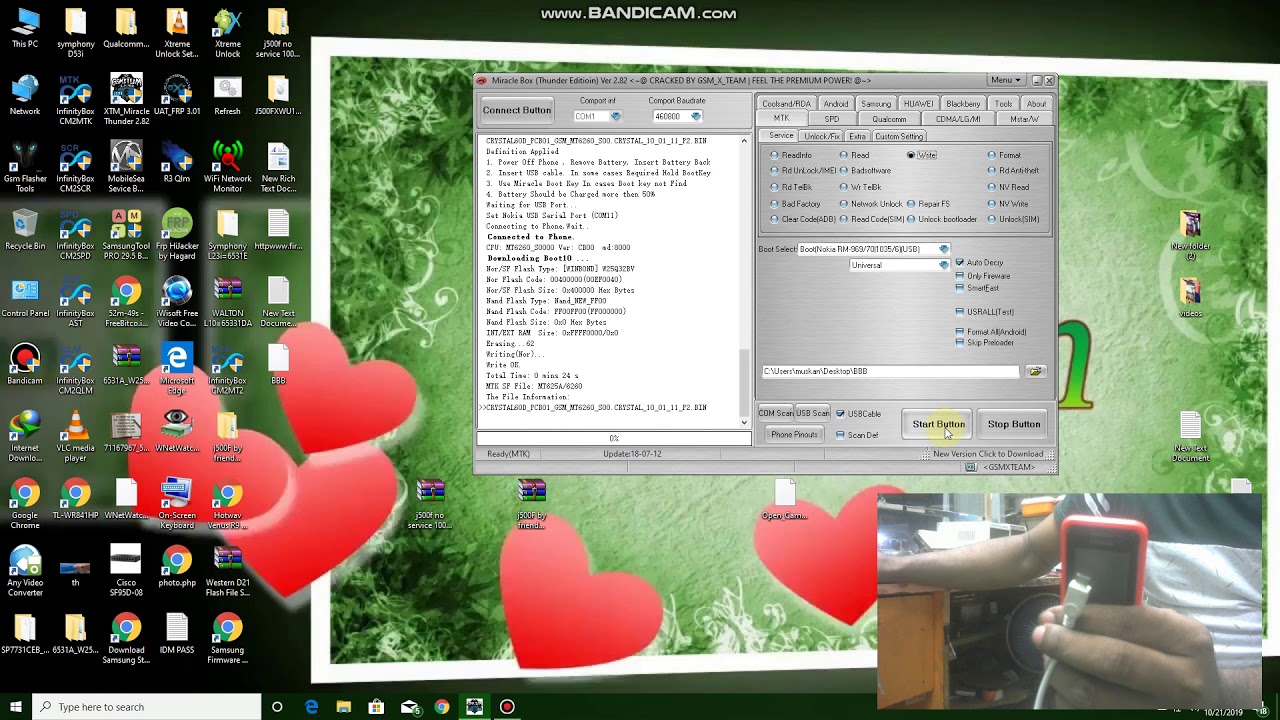The height and width of the screenshot is (720, 1280).
Task: Open the Samsung tab
Action: (x=875, y=104)
